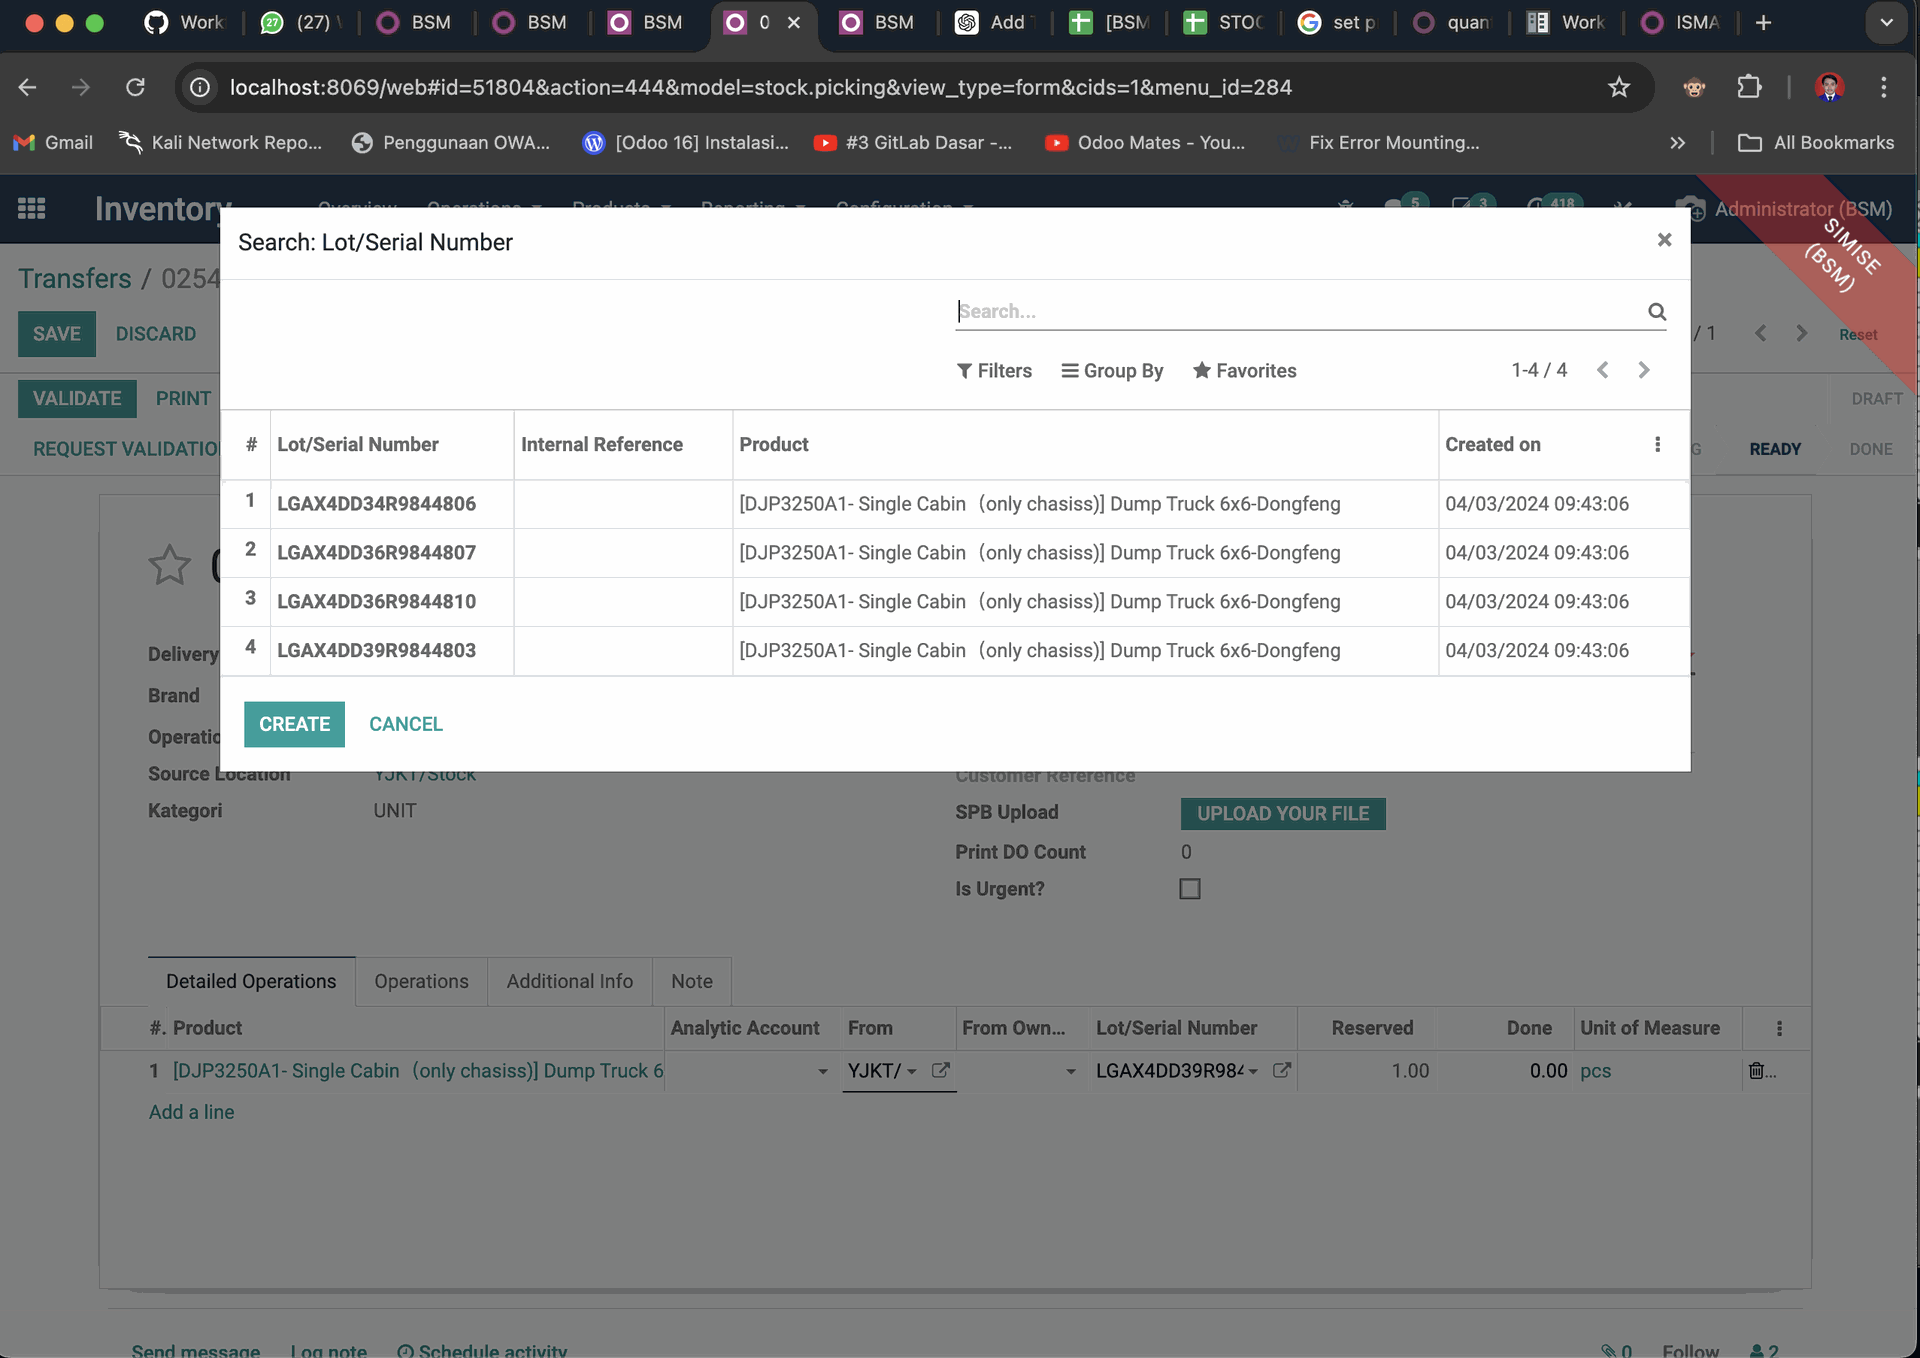Click the priority star icon on form
This screenshot has height=1358, width=1920.
click(169, 565)
